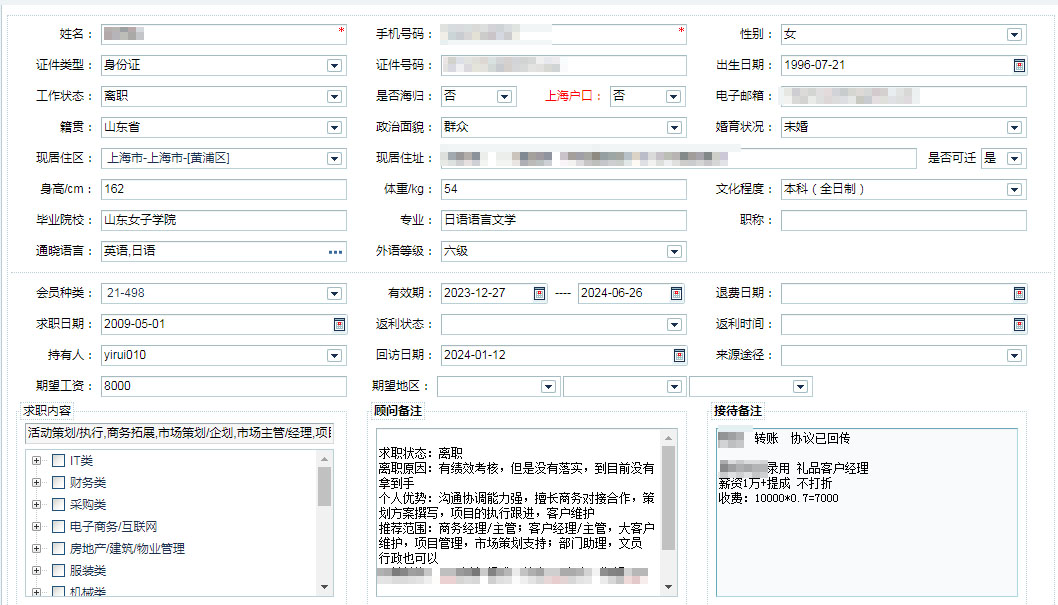This screenshot has width=1058, height=605.
Task: Click the 顾问备注 scrollbar down arrow
Action: tap(669, 587)
